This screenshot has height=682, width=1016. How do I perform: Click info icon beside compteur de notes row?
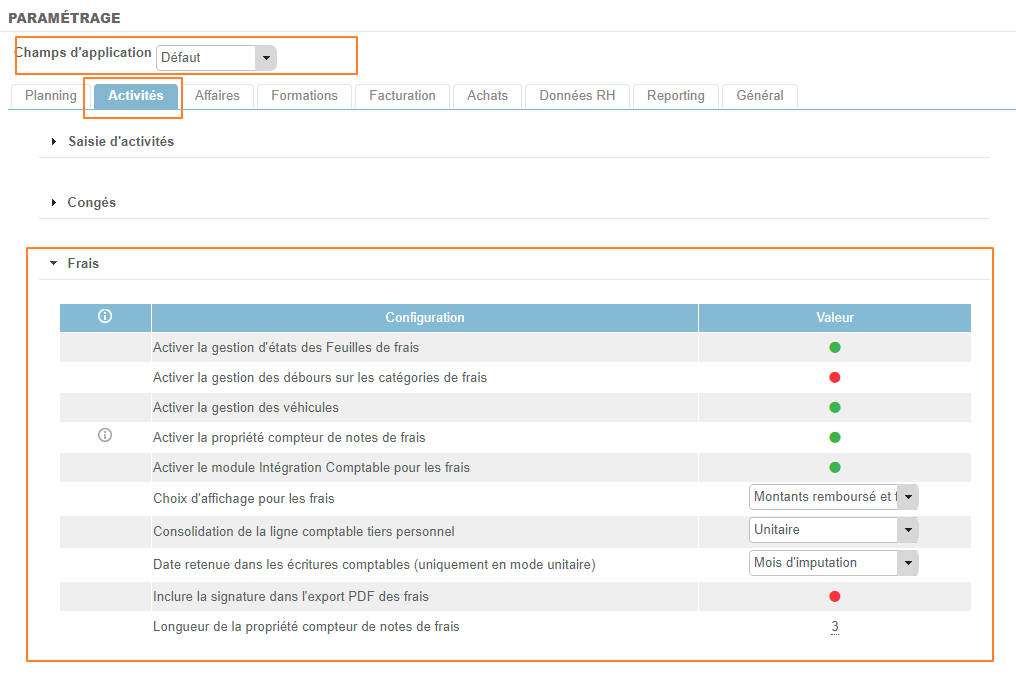105,436
